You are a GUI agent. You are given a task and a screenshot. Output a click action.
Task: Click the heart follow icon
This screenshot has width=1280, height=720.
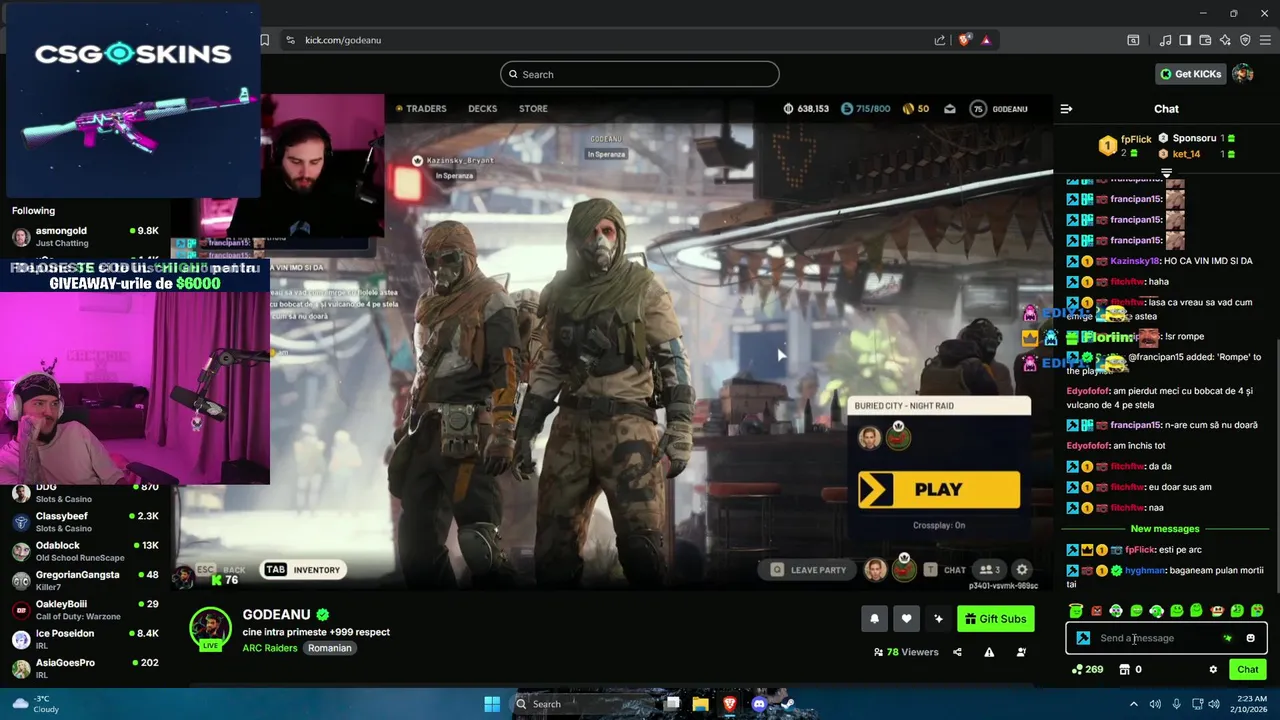pos(906,619)
